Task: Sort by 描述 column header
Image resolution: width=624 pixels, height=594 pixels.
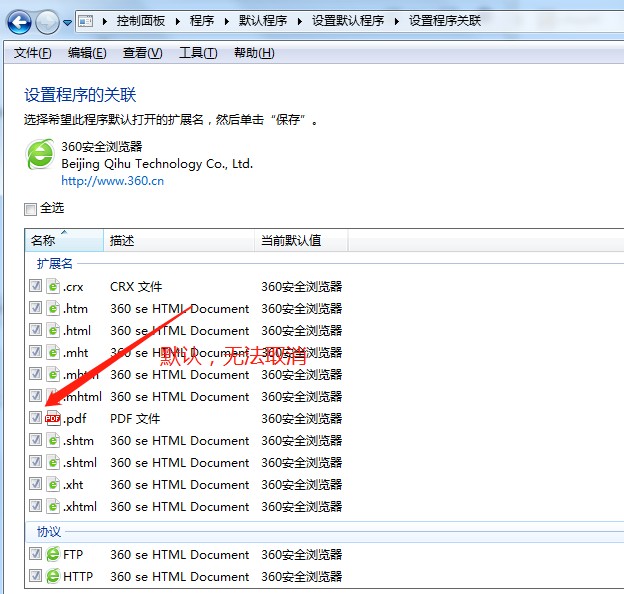Action: coord(179,240)
